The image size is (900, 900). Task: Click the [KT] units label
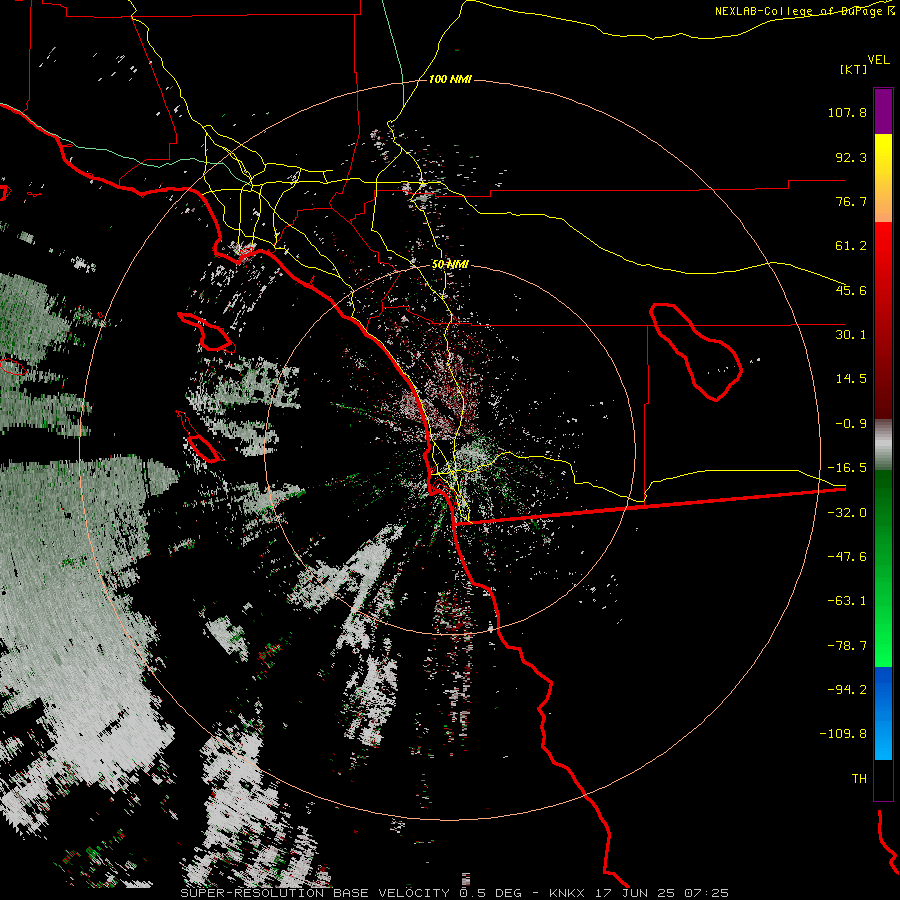854,69
